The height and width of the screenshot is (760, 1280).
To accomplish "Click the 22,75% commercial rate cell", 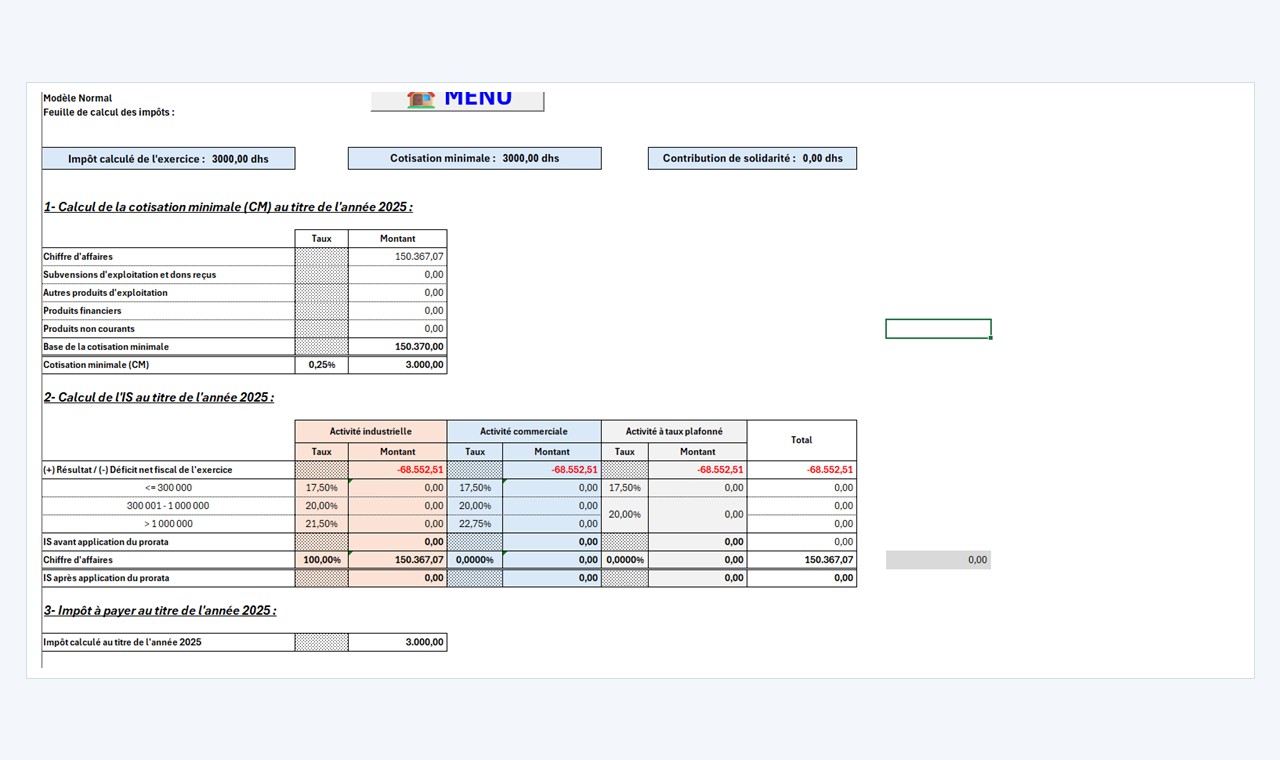I will pyautogui.click(x=475, y=524).
